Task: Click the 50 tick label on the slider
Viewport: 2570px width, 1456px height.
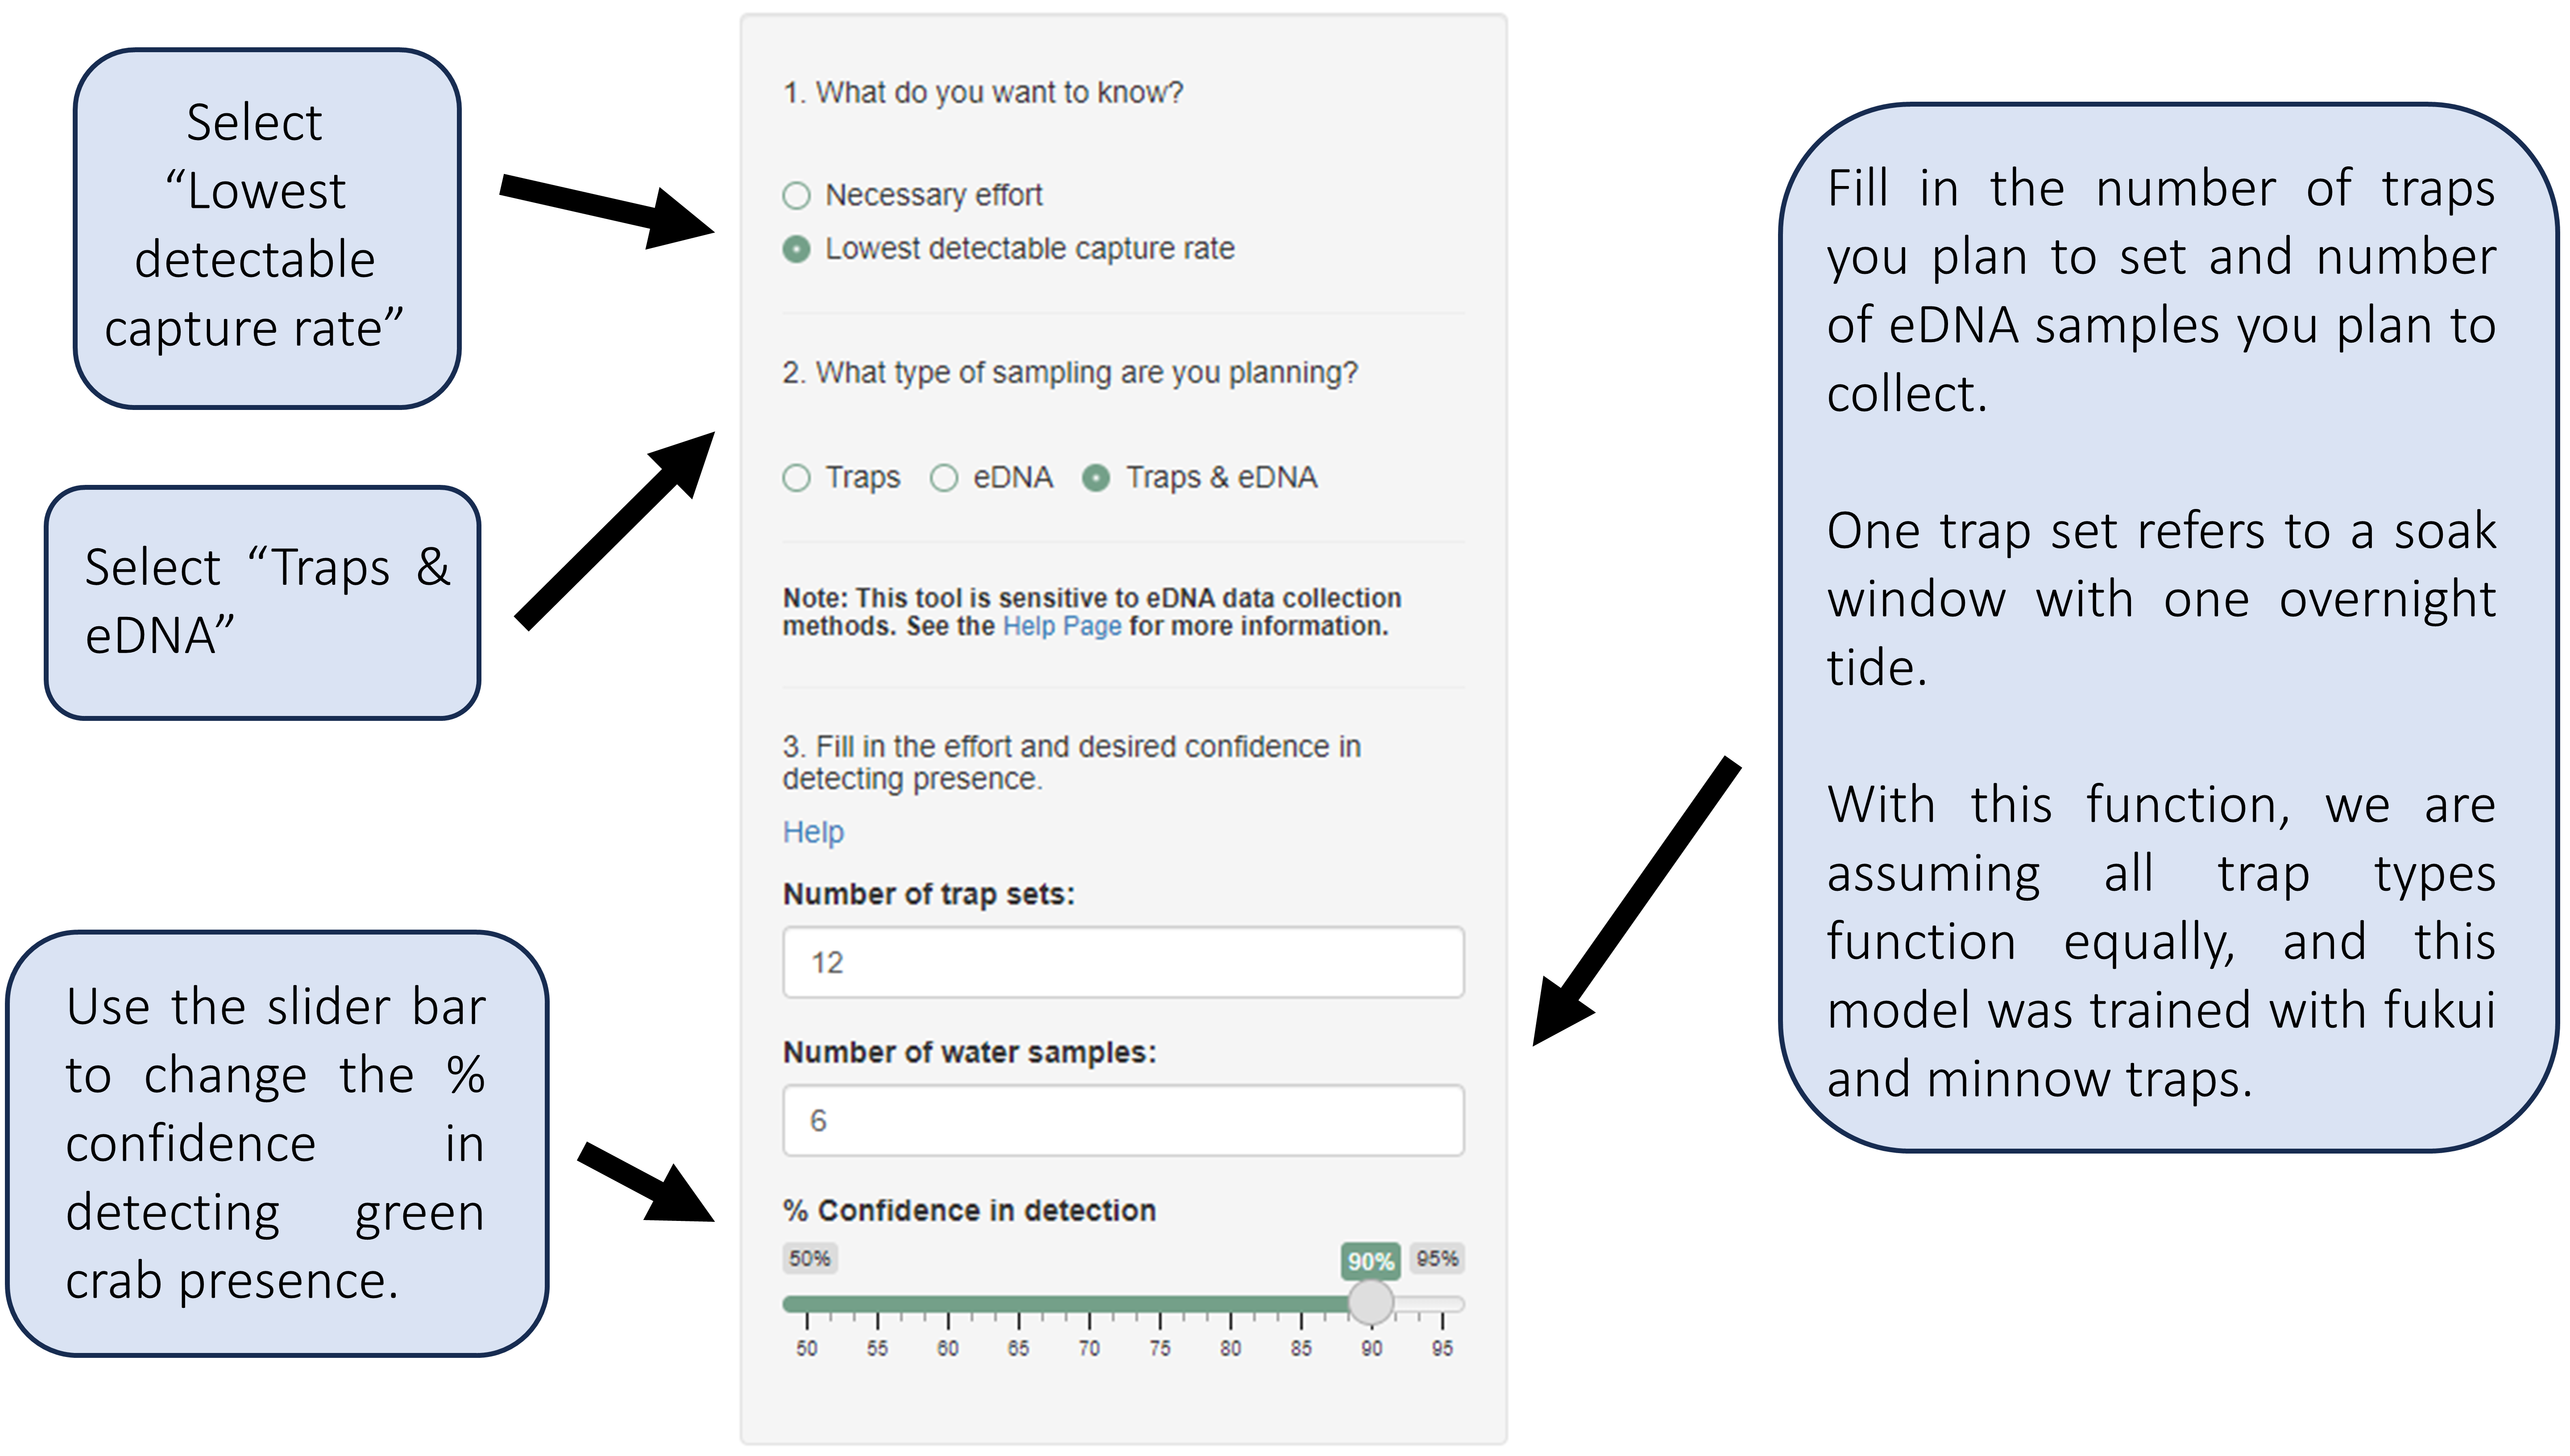Action: coord(807,1348)
